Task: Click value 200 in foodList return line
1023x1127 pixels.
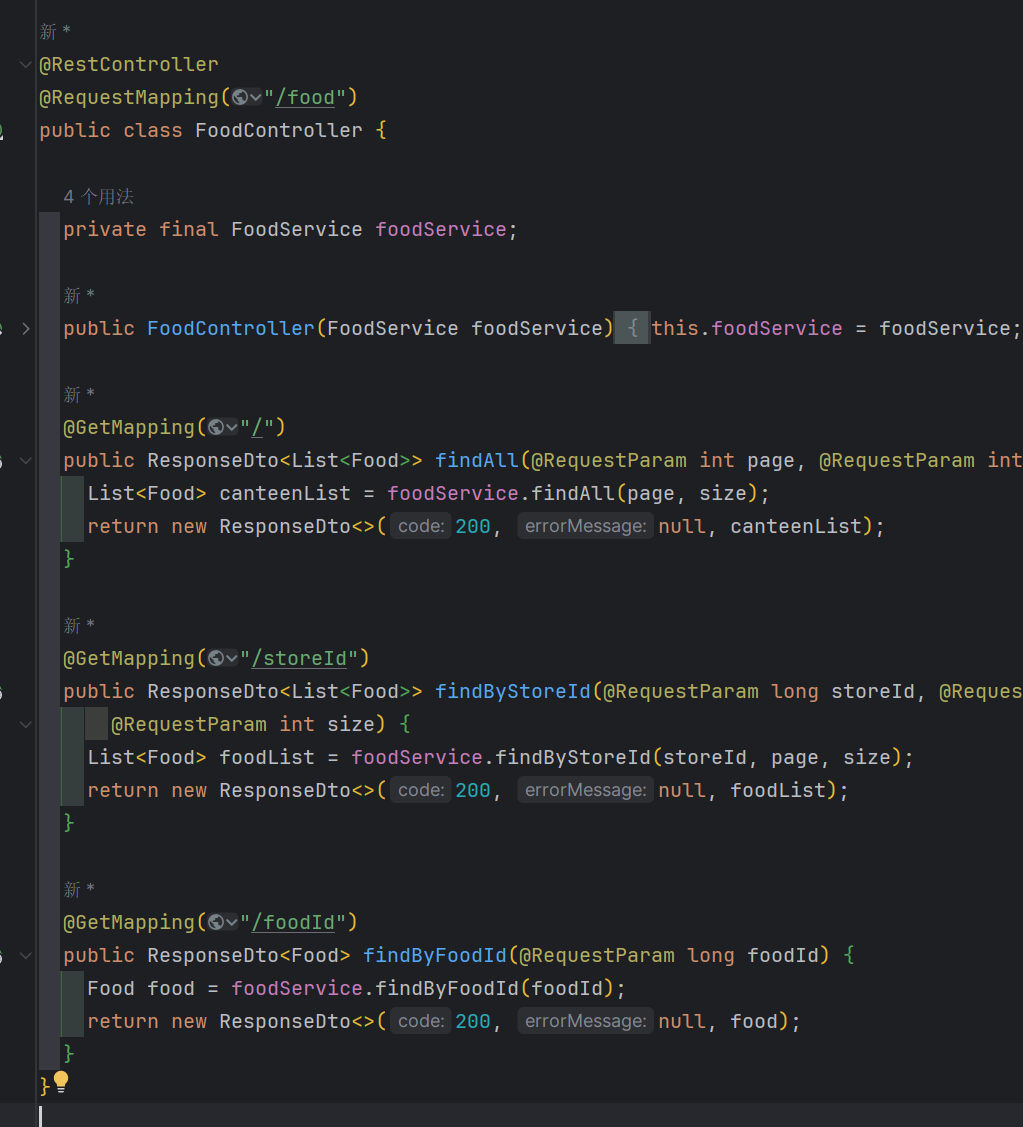Action: coord(473,790)
